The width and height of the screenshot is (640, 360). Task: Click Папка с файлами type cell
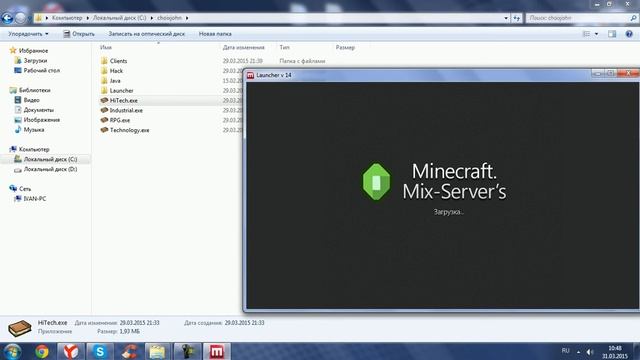click(x=302, y=61)
